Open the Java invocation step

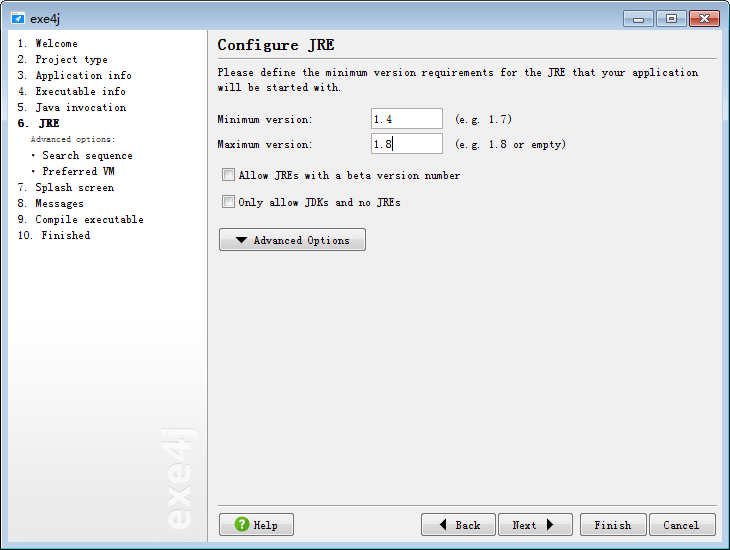click(80, 108)
